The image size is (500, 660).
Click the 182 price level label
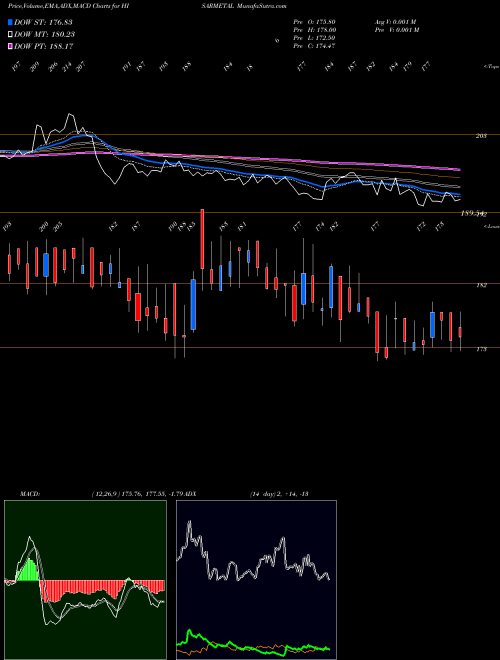(481, 285)
